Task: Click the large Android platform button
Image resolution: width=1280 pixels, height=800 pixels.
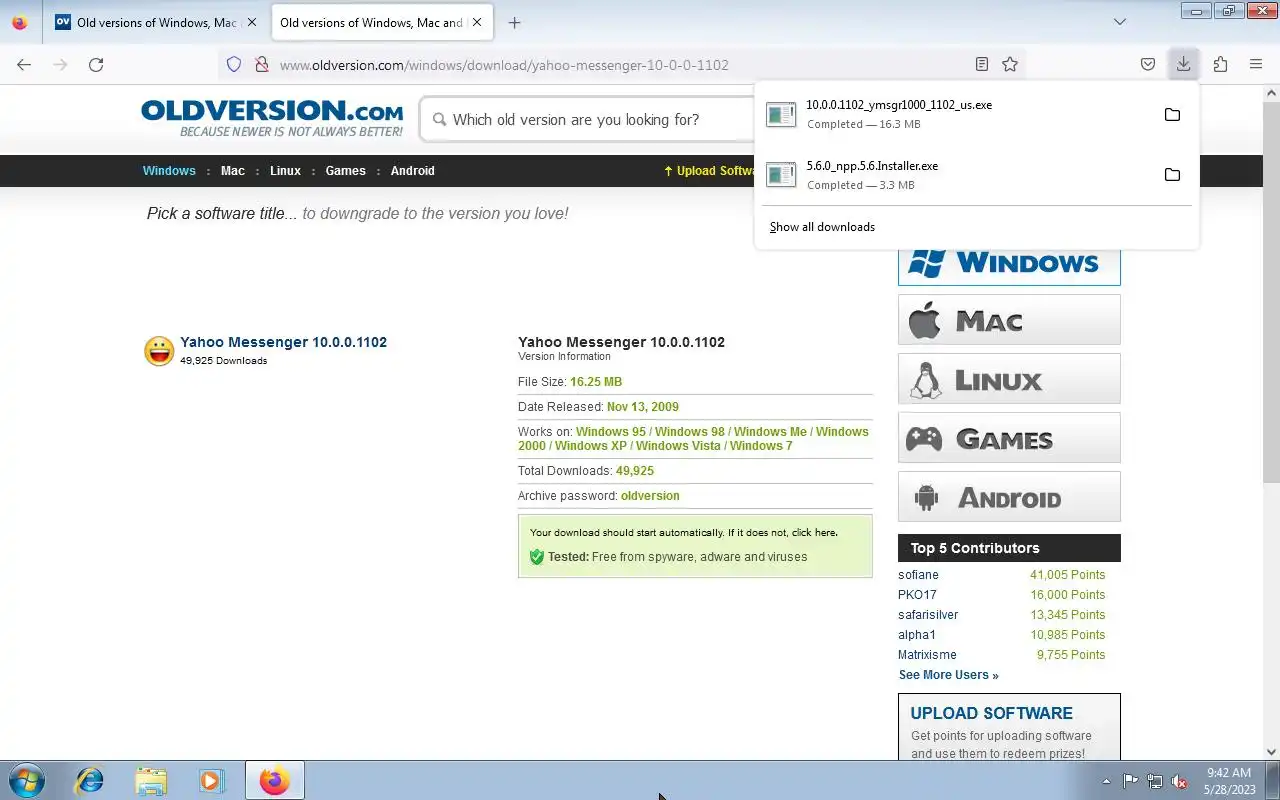Action: [x=1009, y=497]
